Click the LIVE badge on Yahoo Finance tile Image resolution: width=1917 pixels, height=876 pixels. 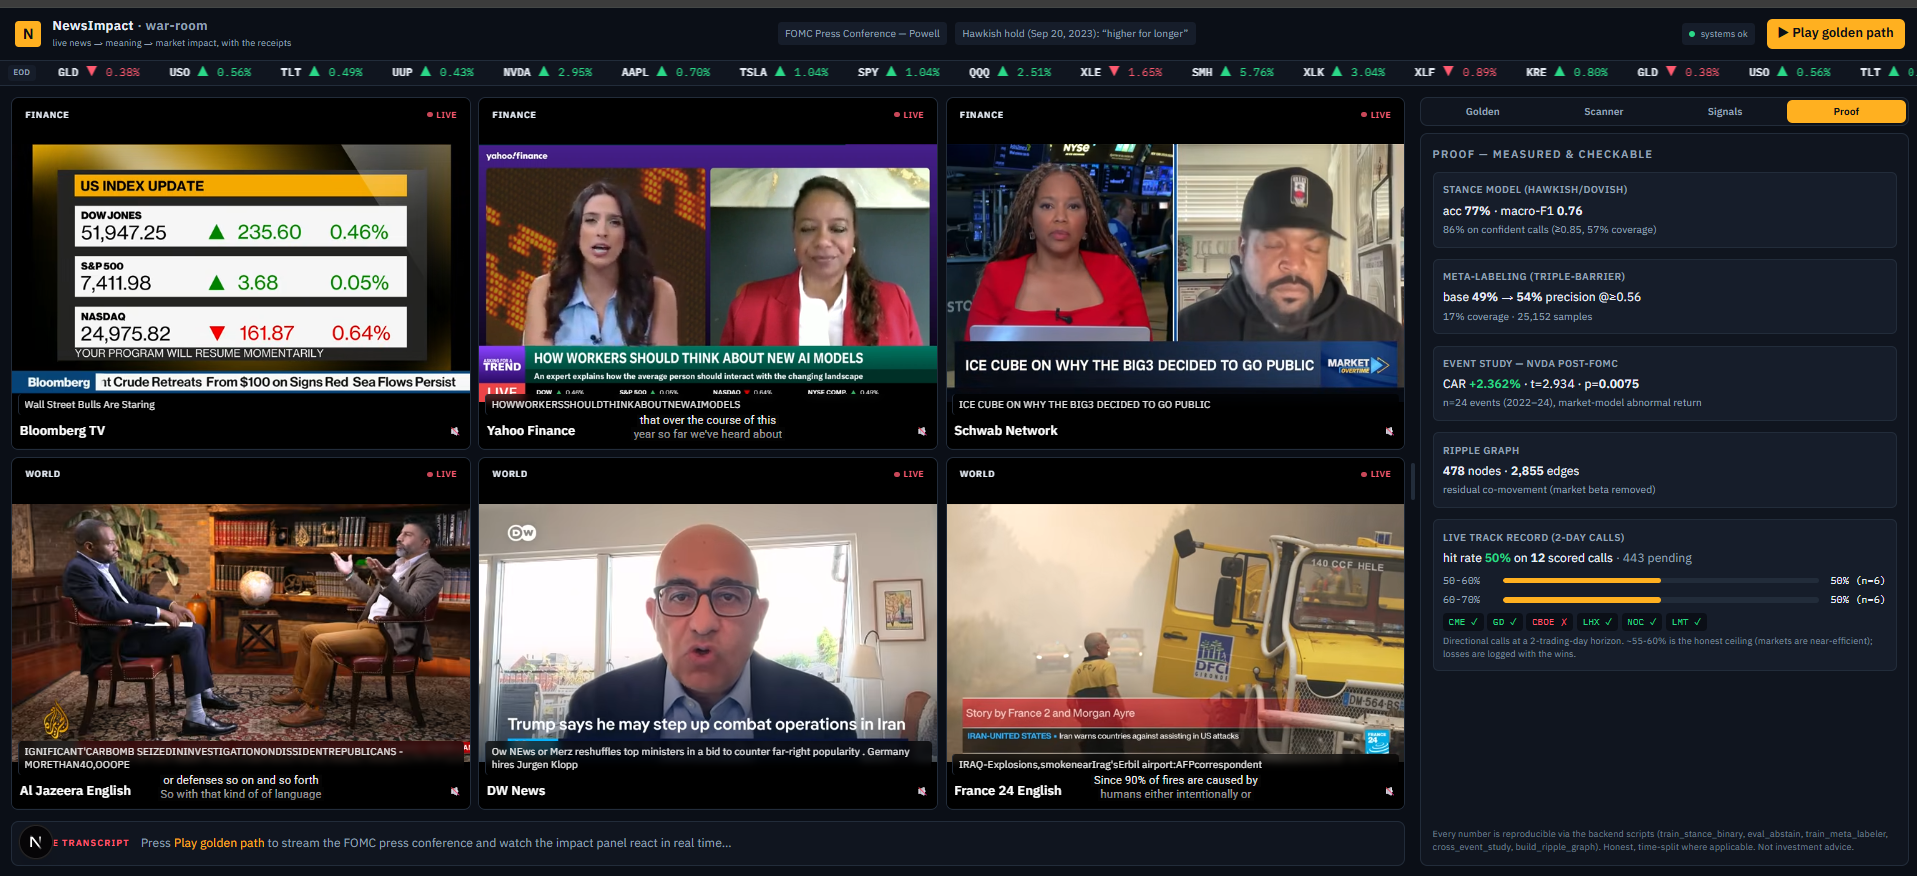tap(909, 115)
